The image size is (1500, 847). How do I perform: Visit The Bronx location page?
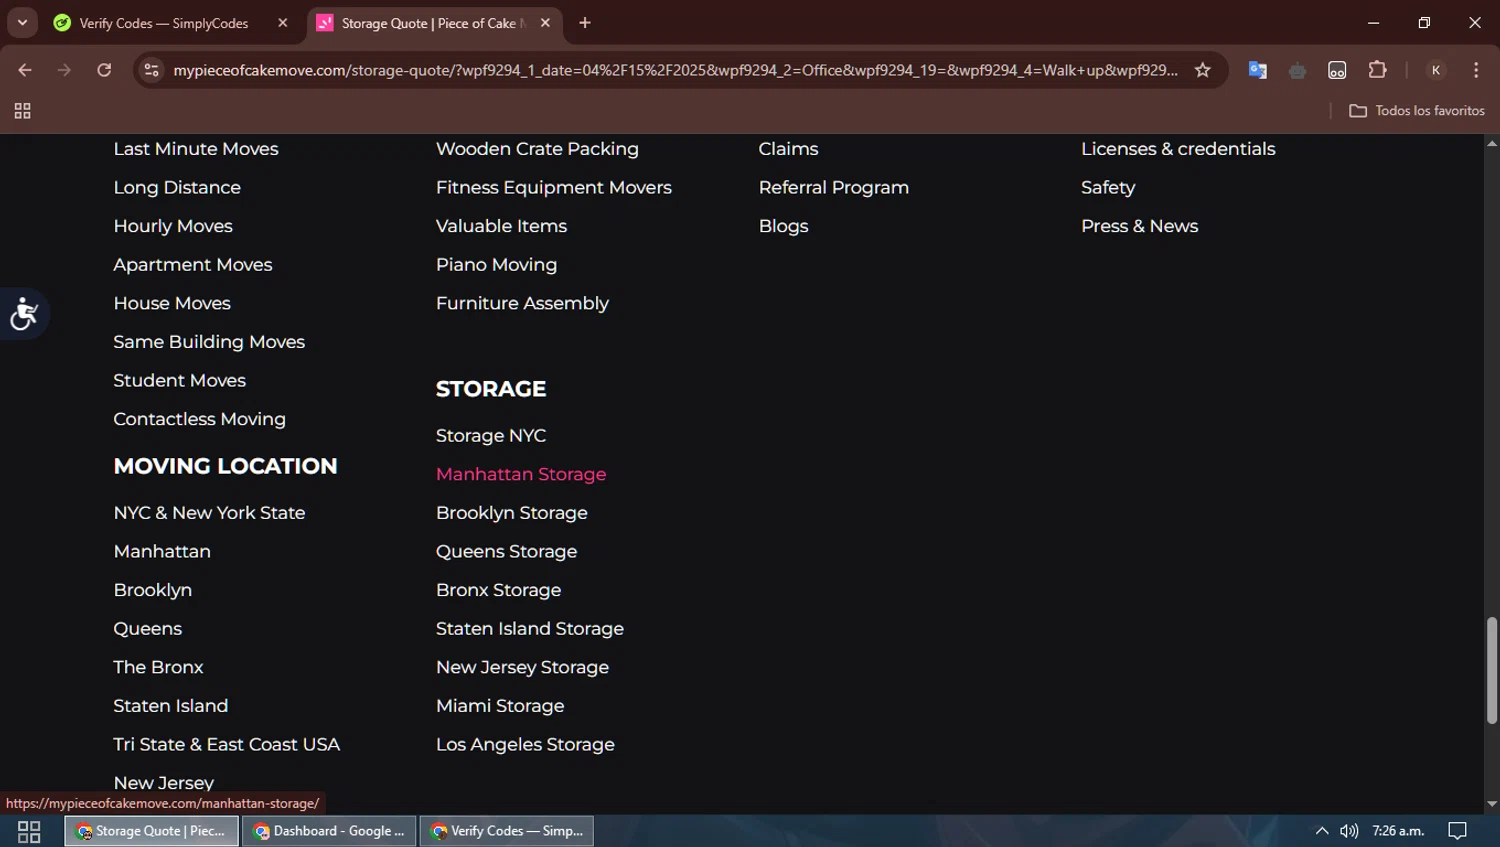pos(158,667)
